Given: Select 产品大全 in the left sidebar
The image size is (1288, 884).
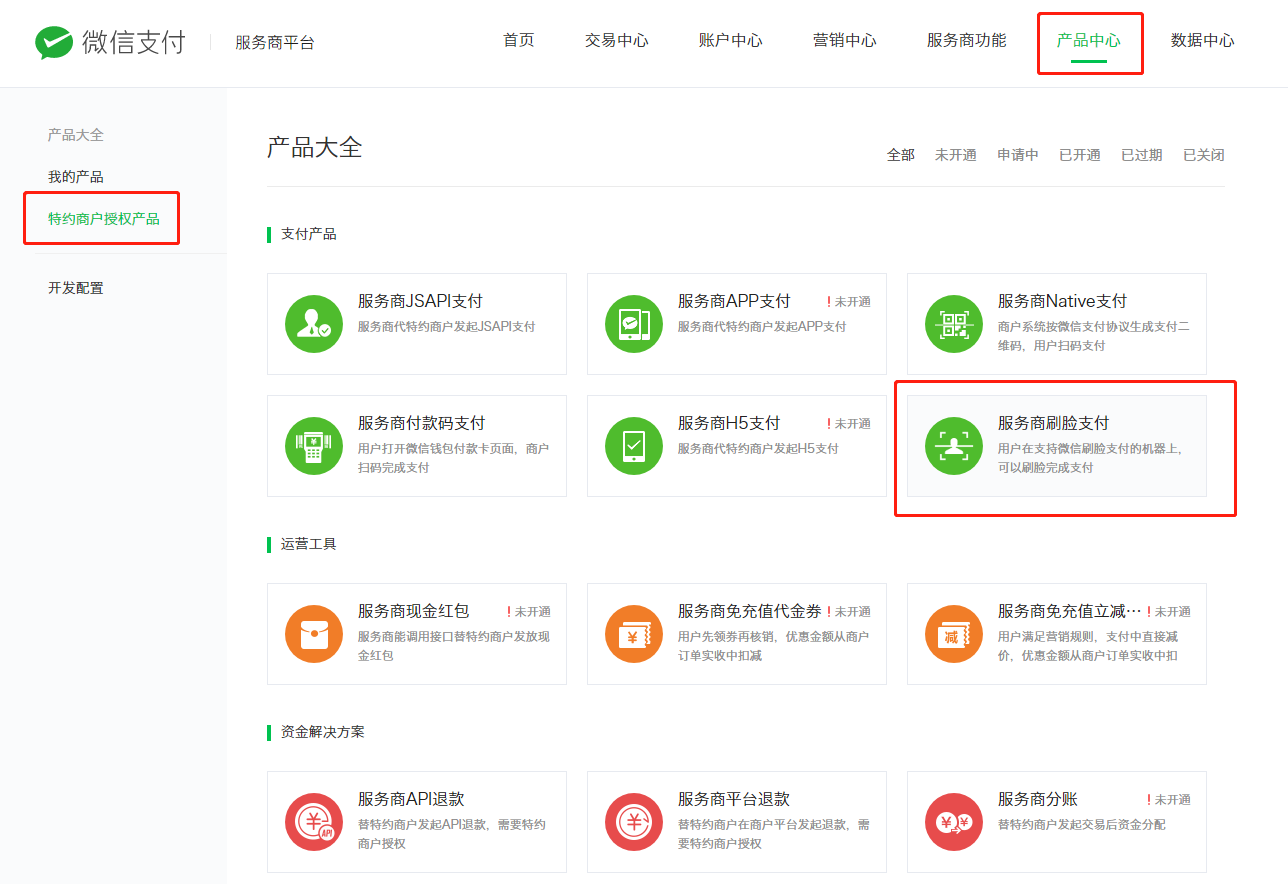Looking at the screenshot, I should [76, 135].
